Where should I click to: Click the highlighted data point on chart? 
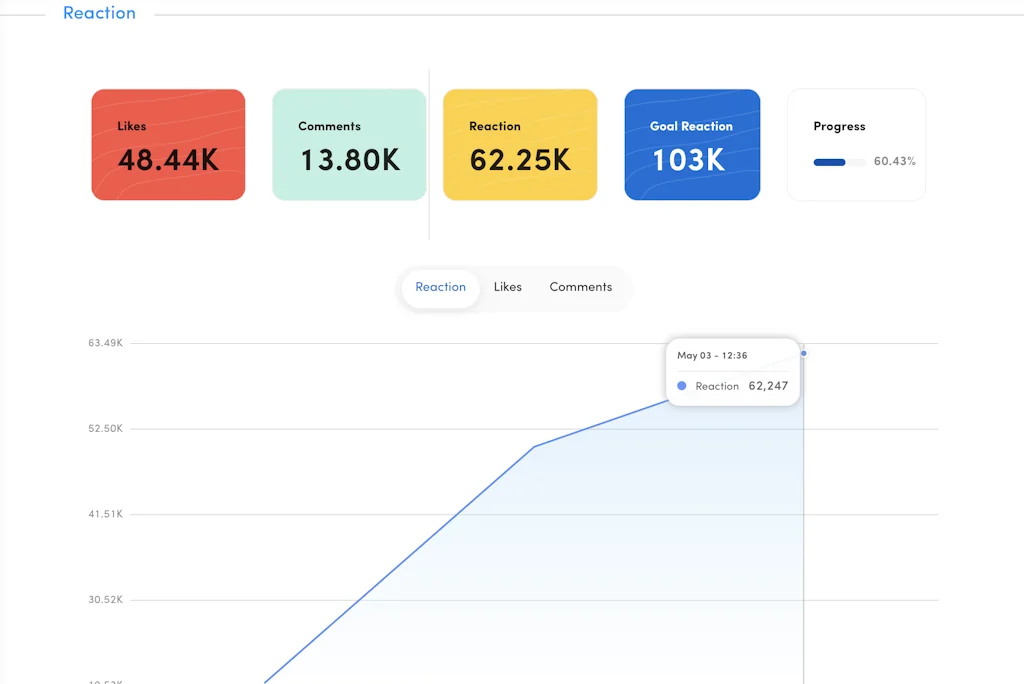804,353
